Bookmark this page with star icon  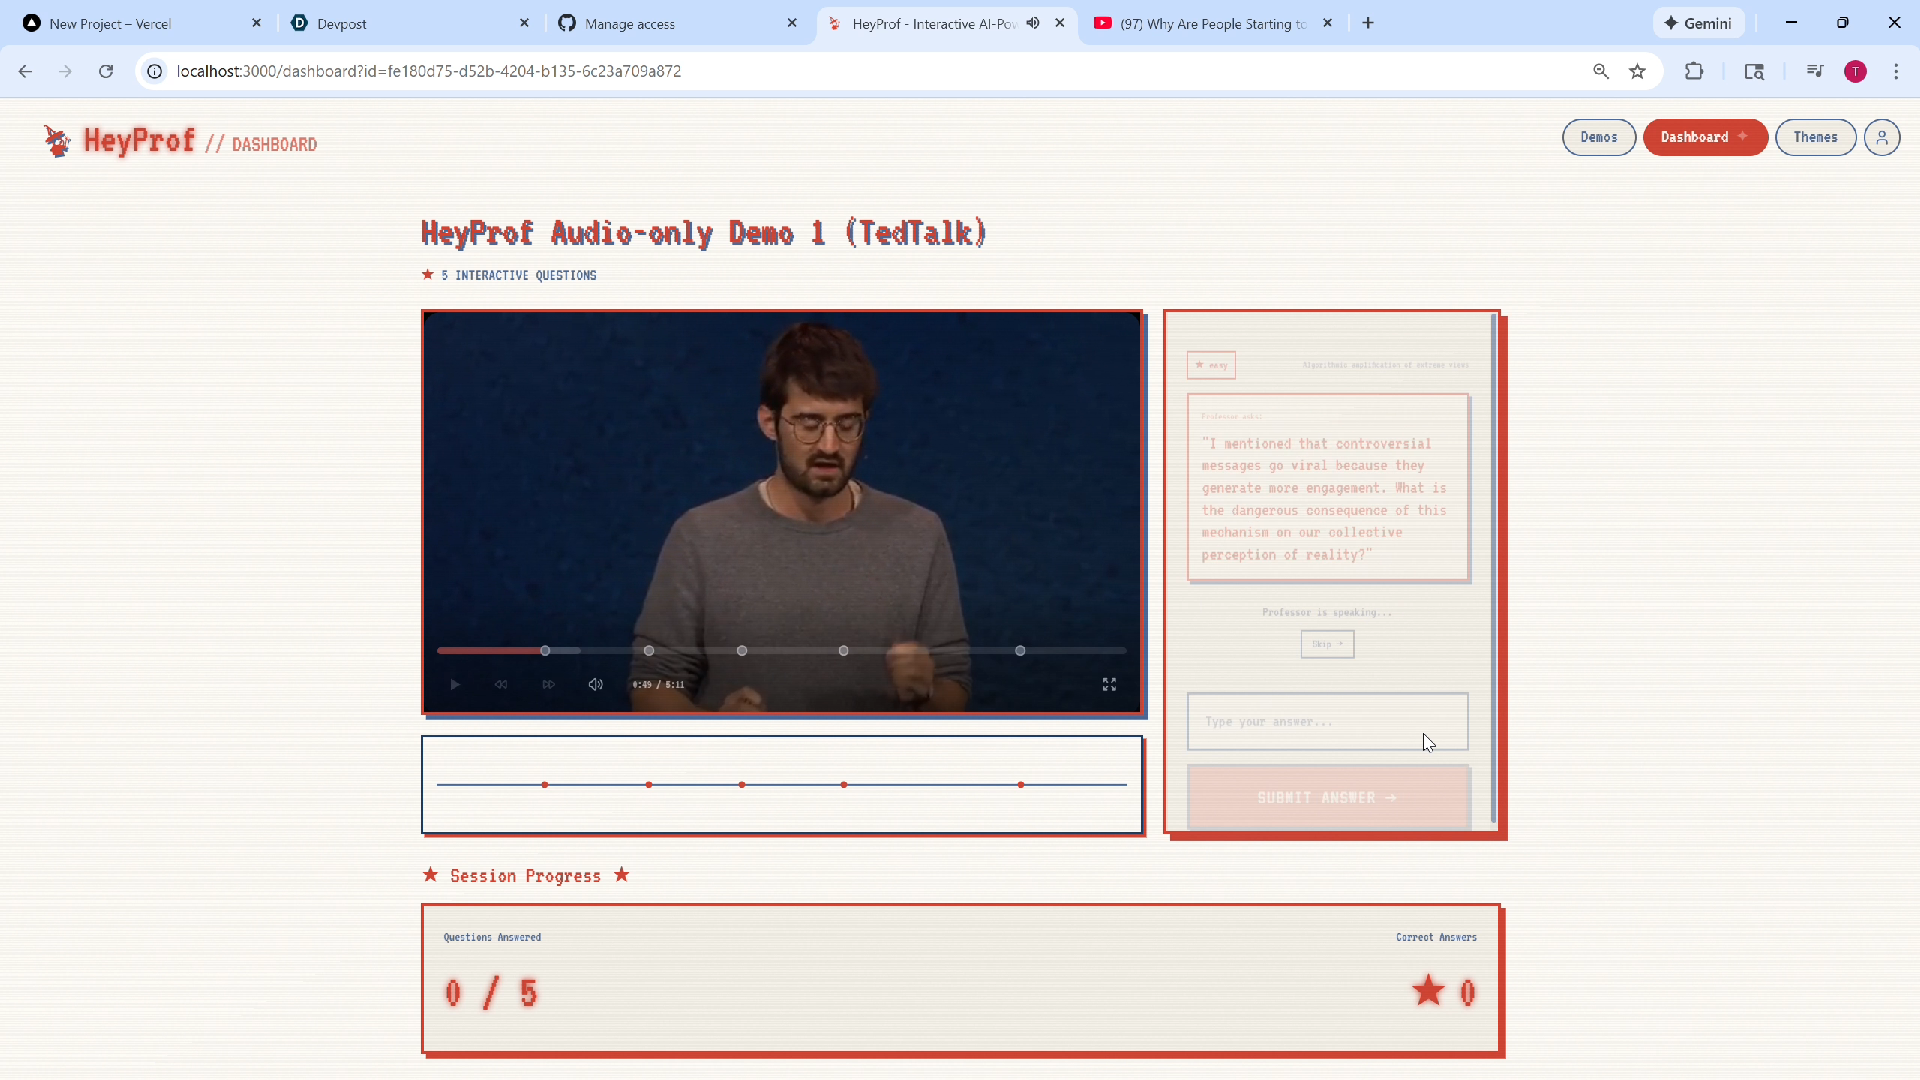point(1637,71)
